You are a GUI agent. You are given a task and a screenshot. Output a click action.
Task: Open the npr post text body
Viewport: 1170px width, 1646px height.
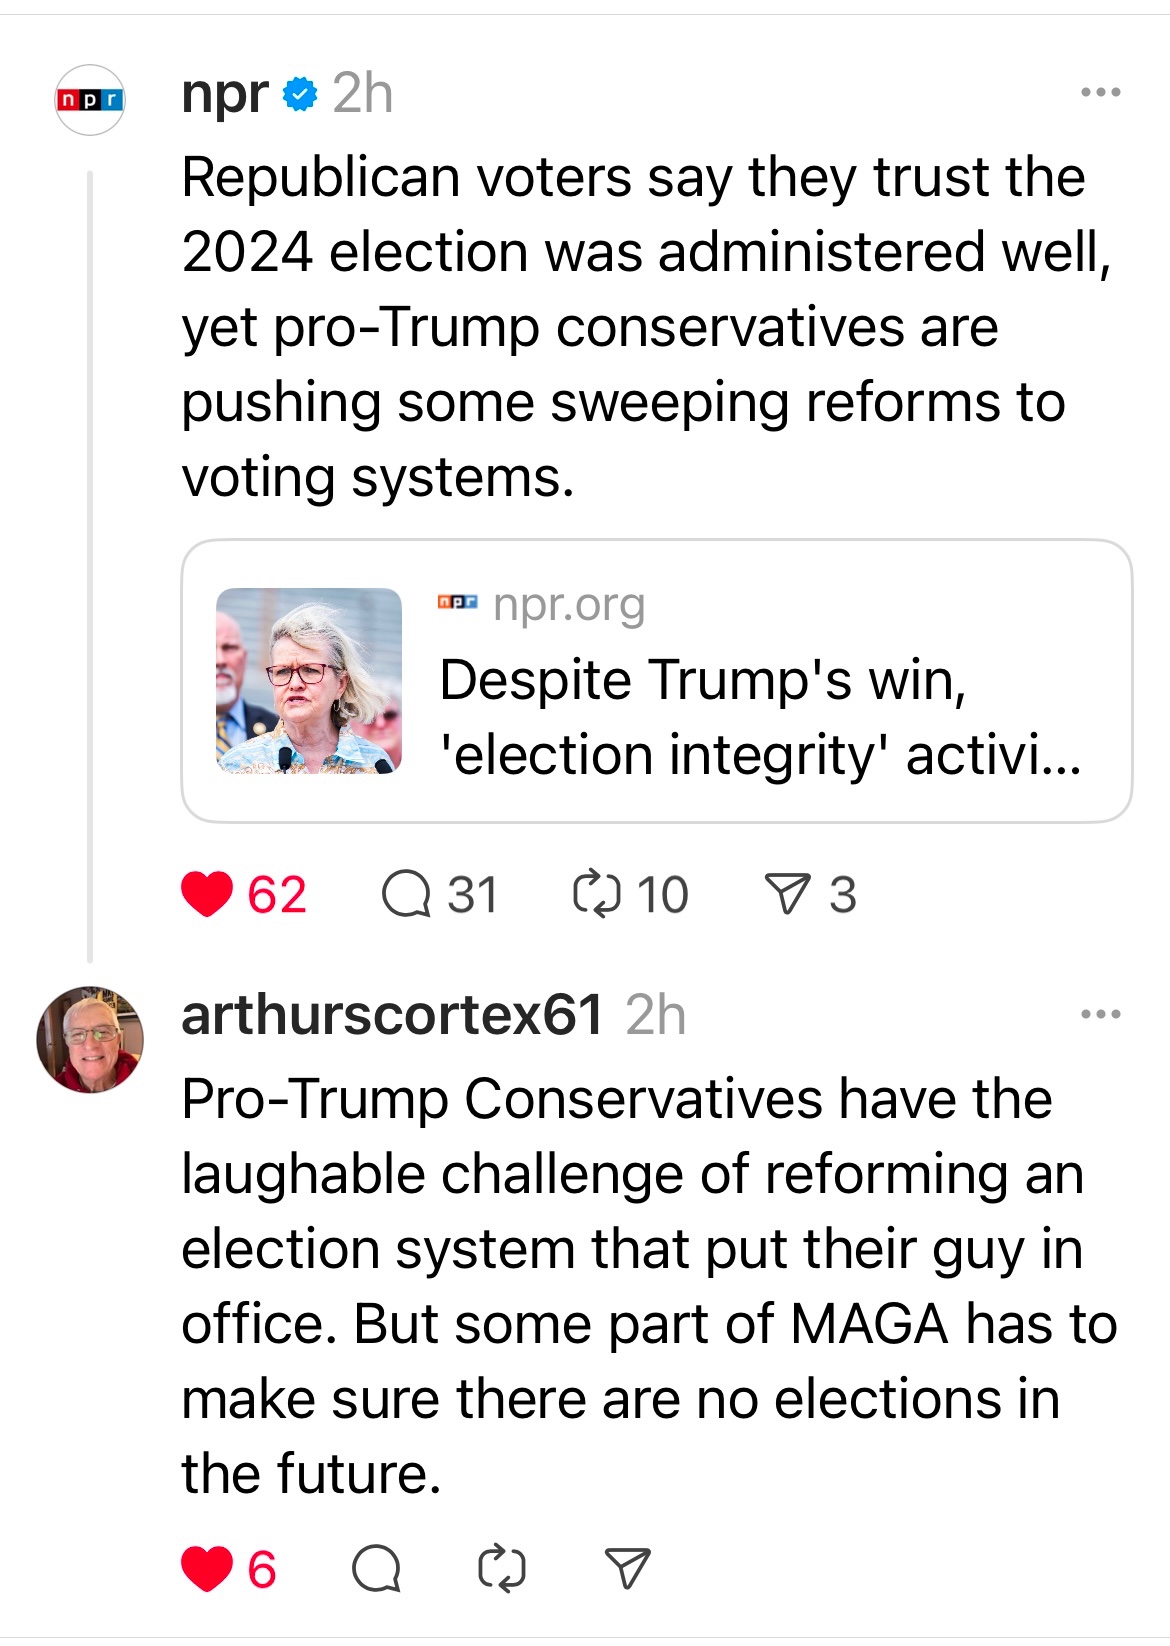pos(640,327)
